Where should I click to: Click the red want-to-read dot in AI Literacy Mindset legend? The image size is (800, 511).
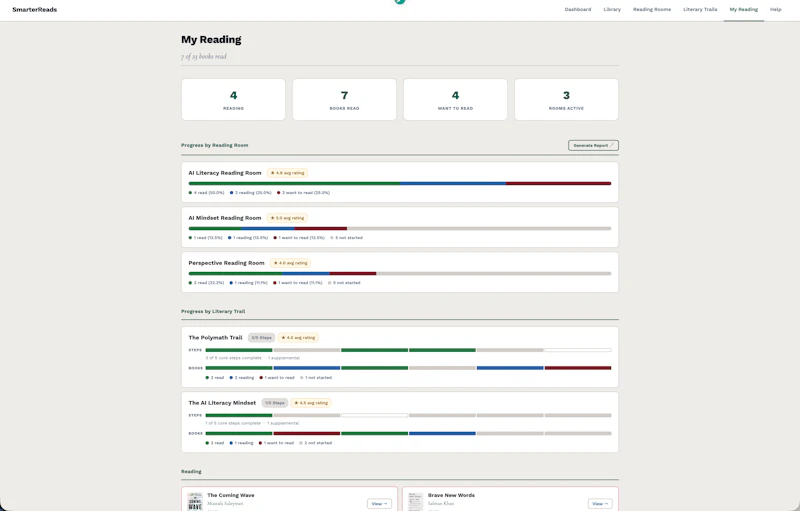click(x=260, y=443)
